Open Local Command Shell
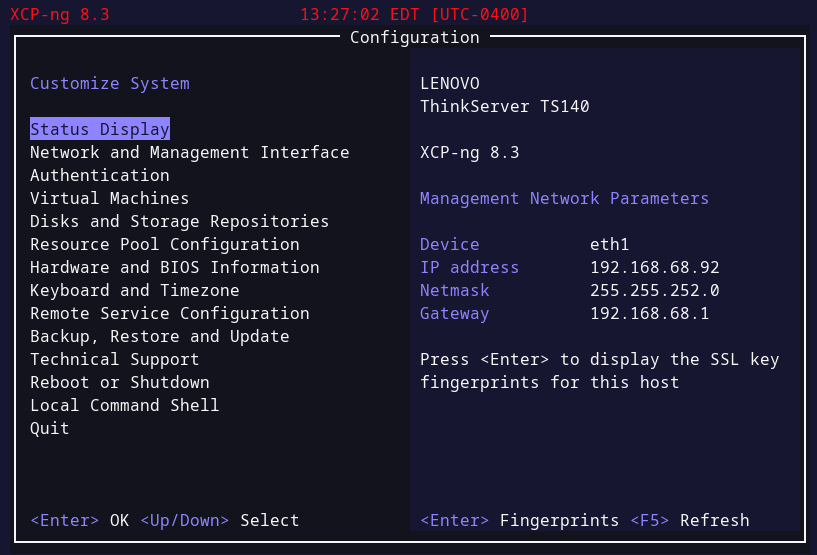Image resolution: width=817 pixels, height=555 pixels. click(125, 405)
